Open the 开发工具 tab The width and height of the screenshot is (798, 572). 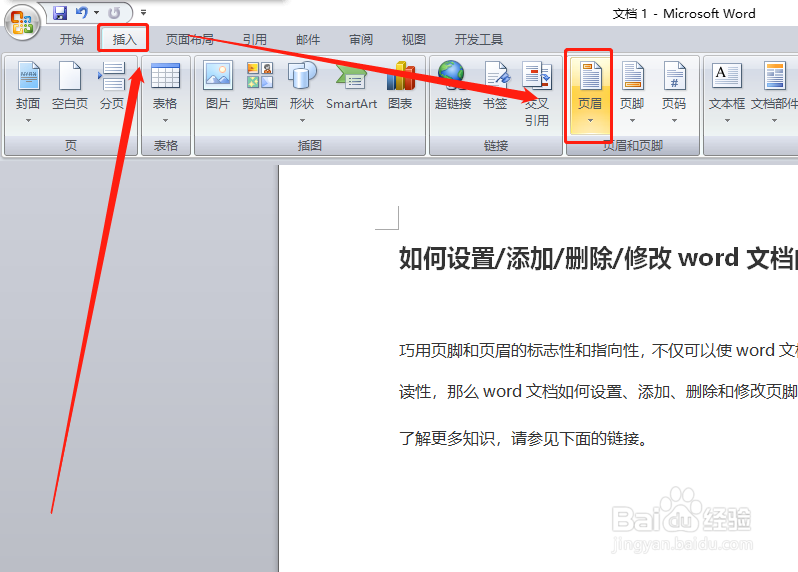click(478, 39)
